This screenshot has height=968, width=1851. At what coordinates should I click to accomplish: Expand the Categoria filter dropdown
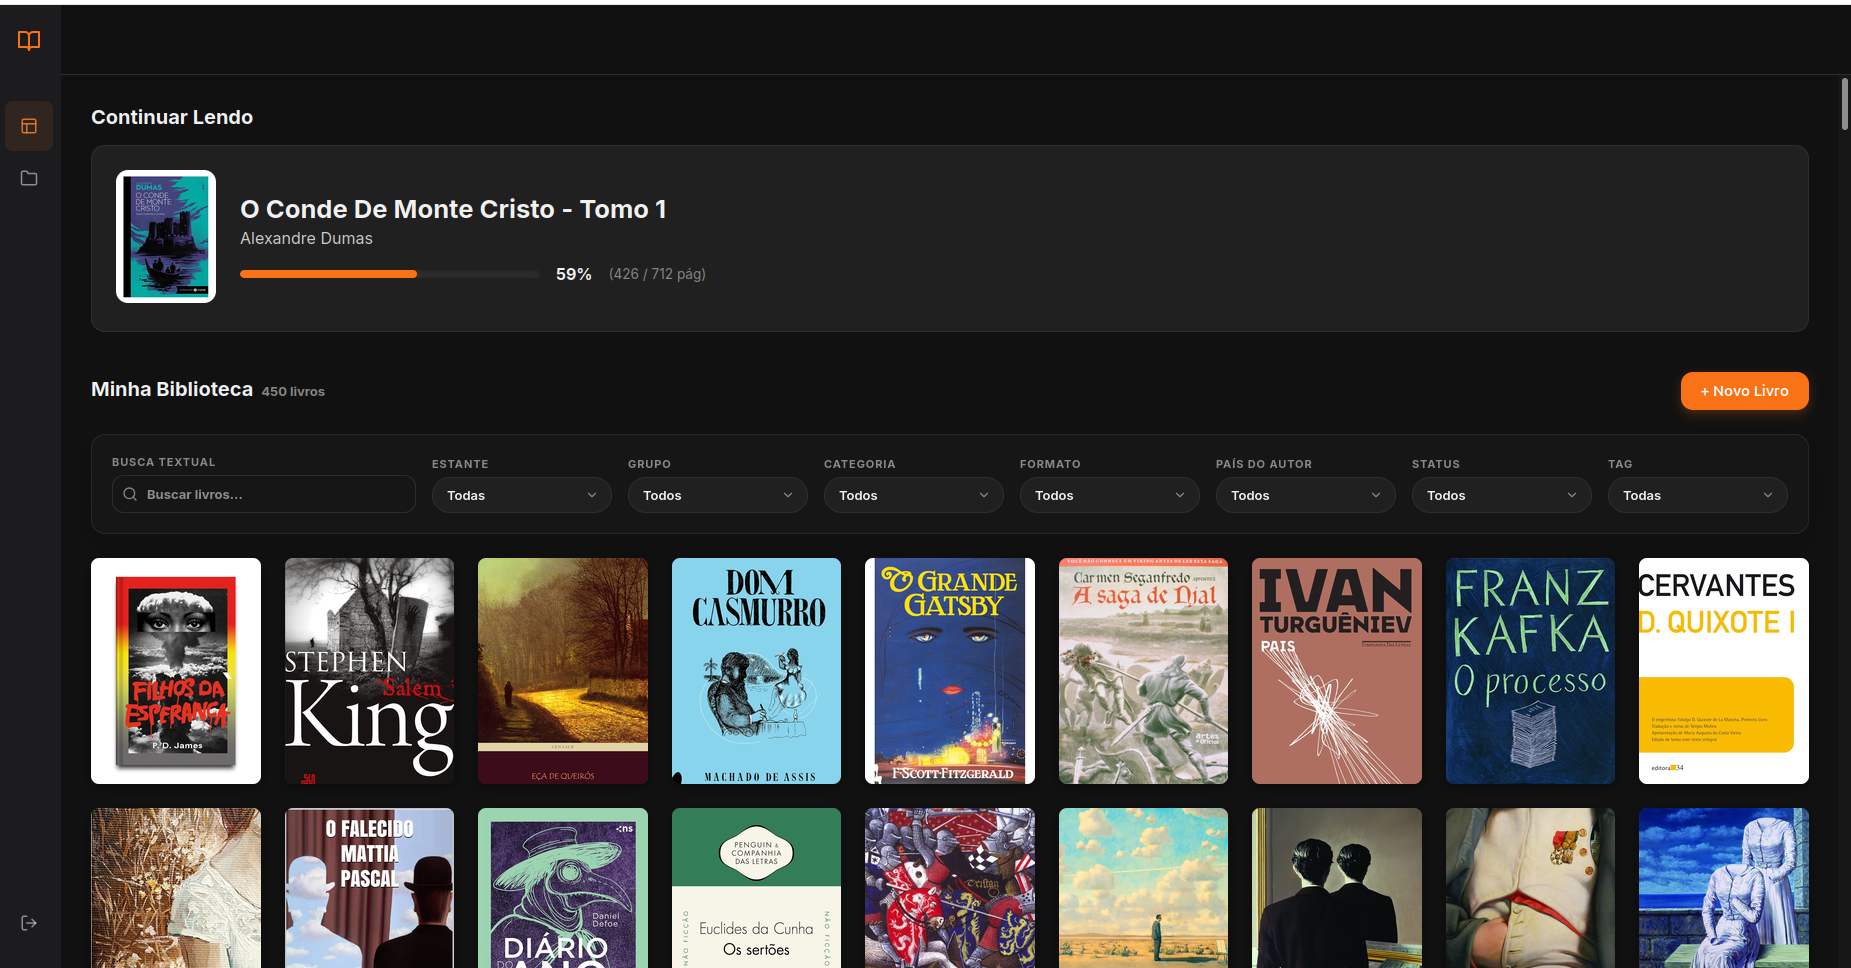913,495
